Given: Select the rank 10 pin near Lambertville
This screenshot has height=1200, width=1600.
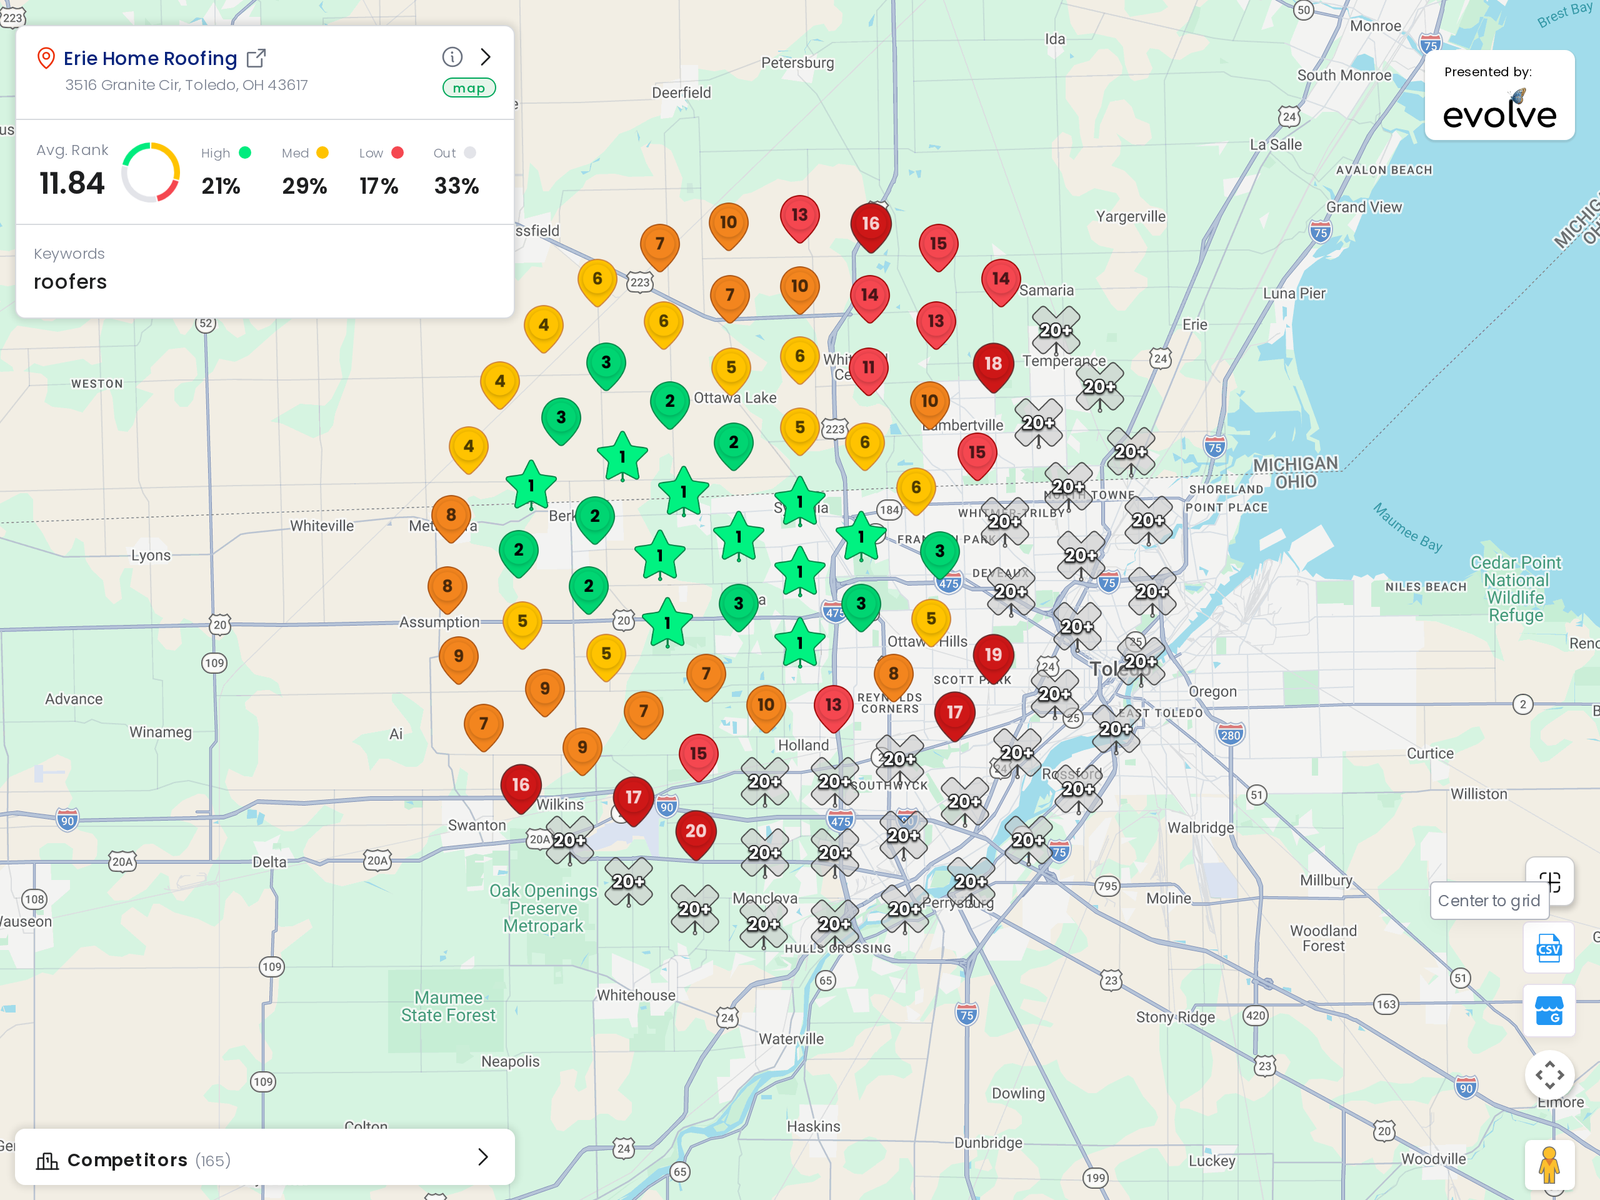Looking at the screenshot, I should point(930,404).
